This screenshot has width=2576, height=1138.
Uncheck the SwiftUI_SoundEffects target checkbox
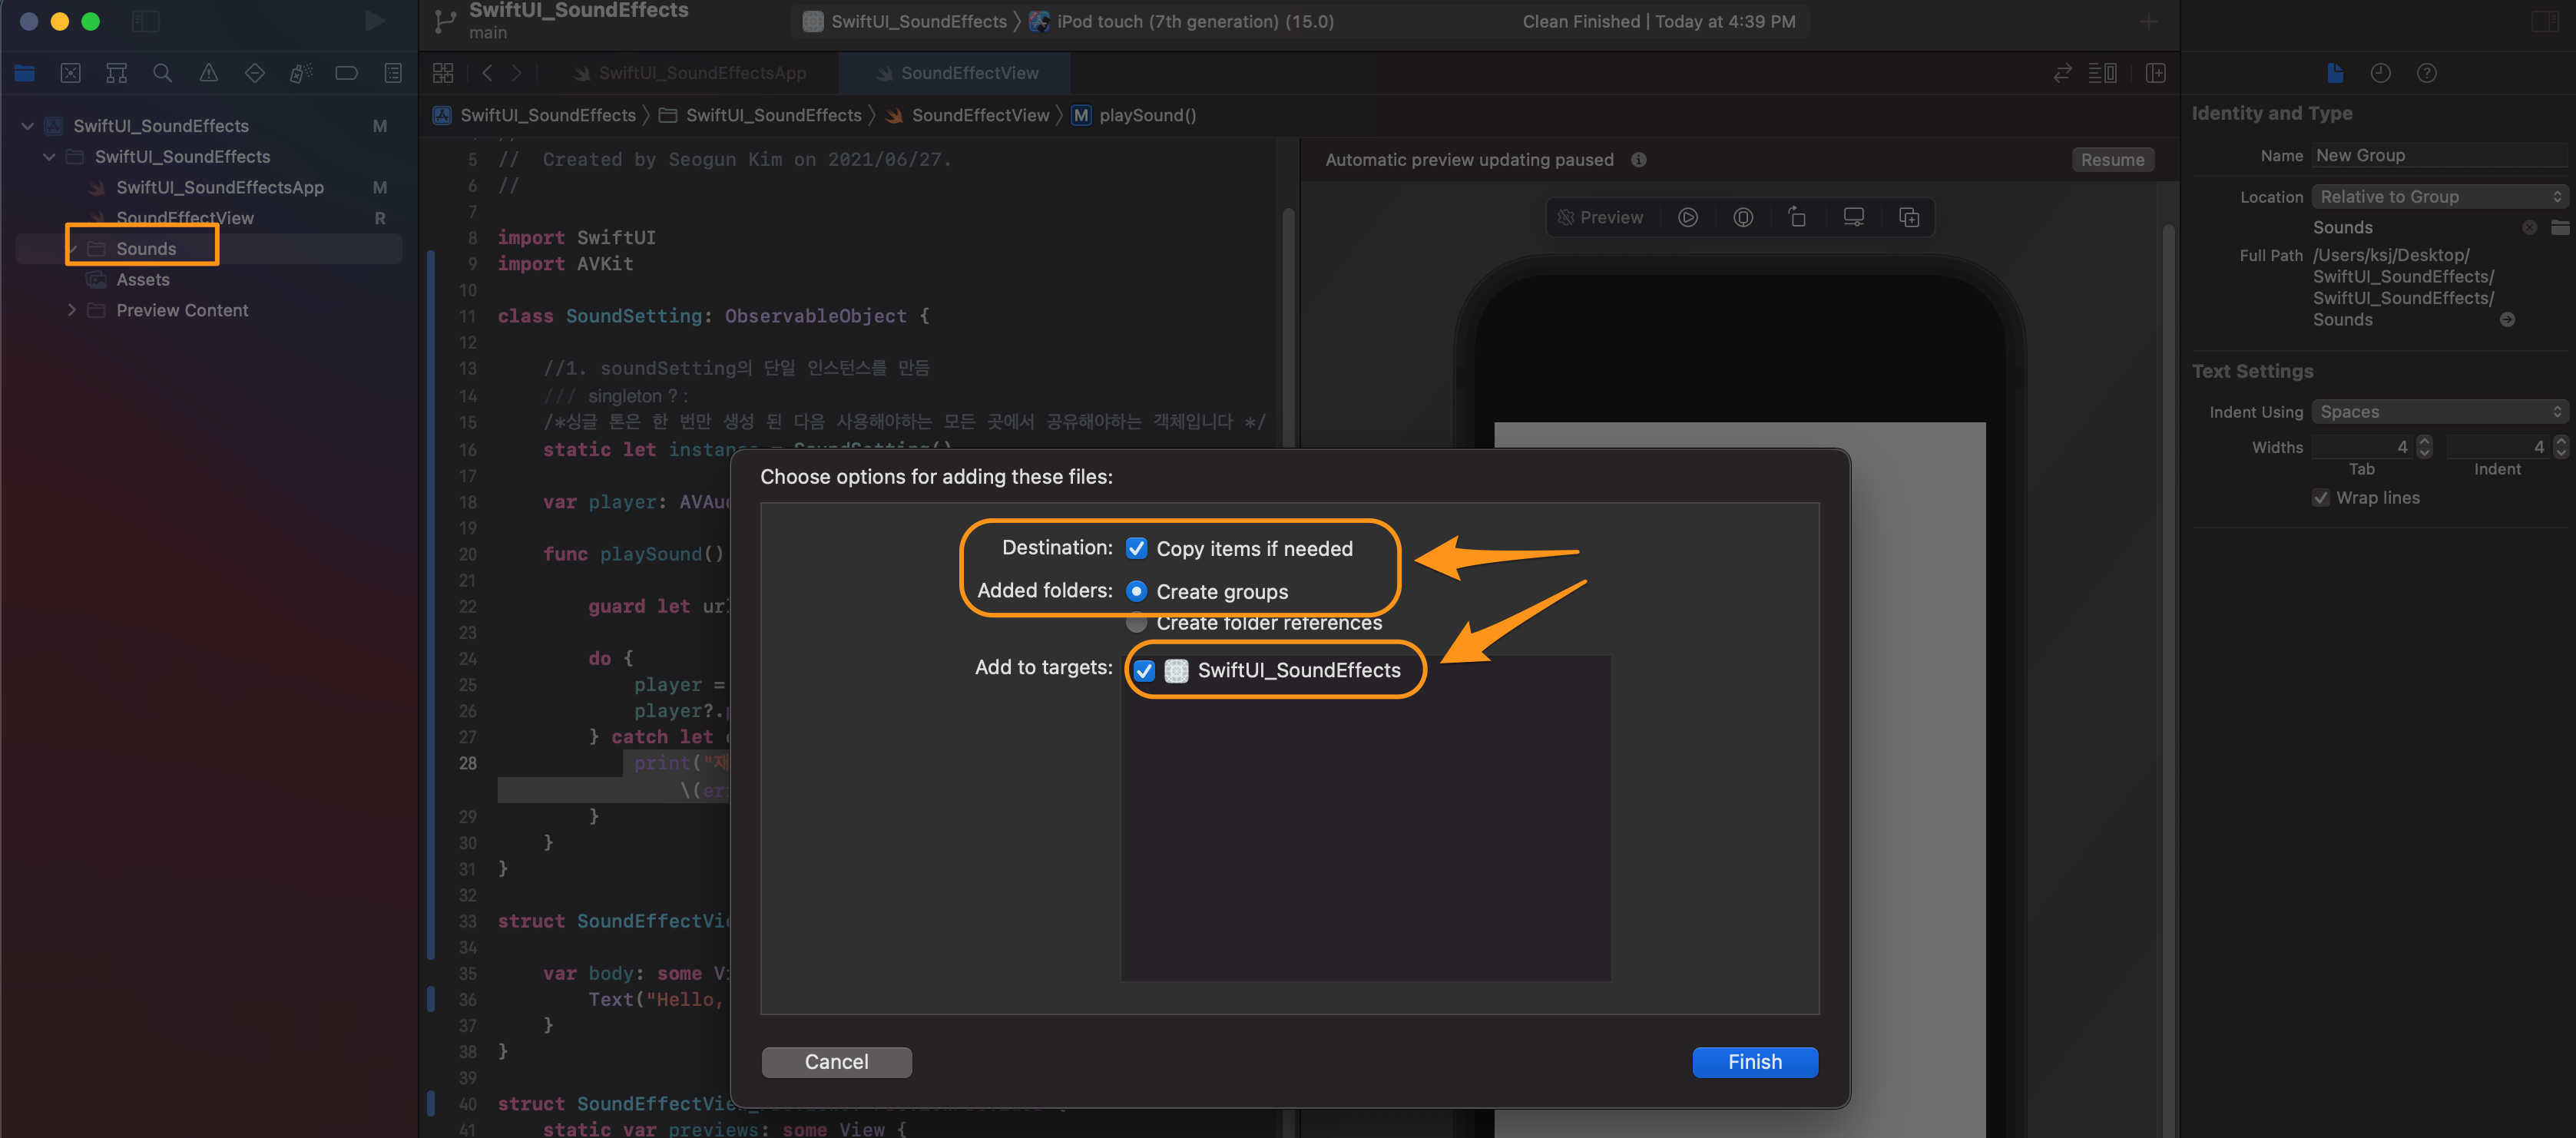point(1144,670)
